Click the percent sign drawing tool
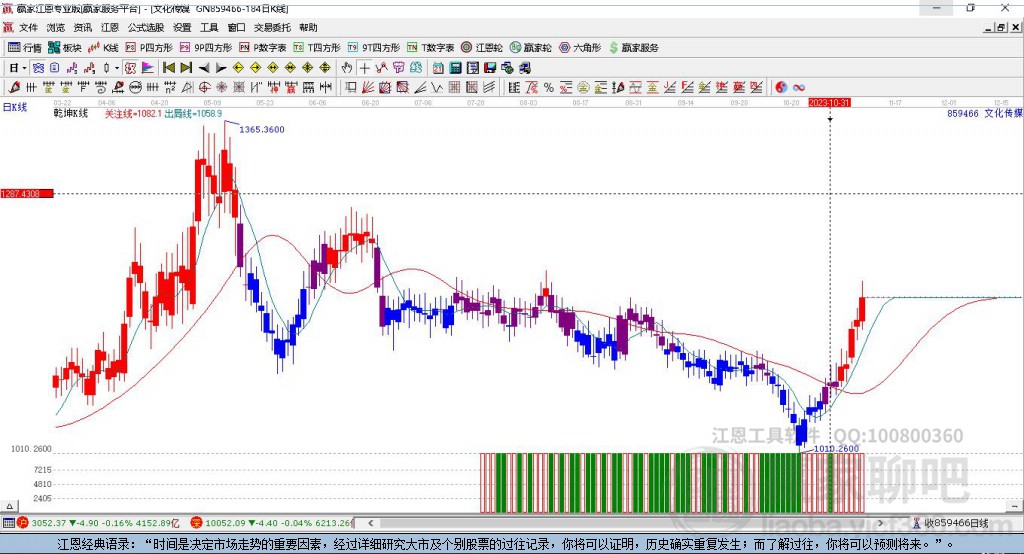This screenshot has height=554, width=1024. (x=548, y=87)
